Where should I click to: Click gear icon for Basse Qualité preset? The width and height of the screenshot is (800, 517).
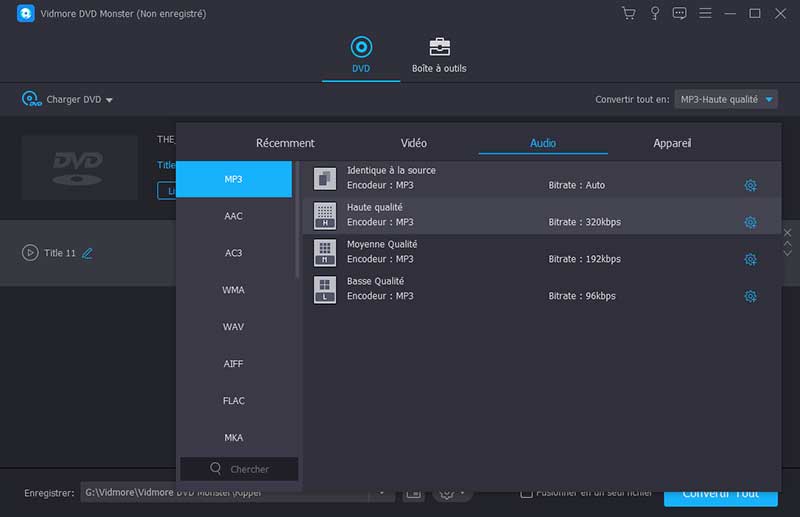click(x=750, y=296)
